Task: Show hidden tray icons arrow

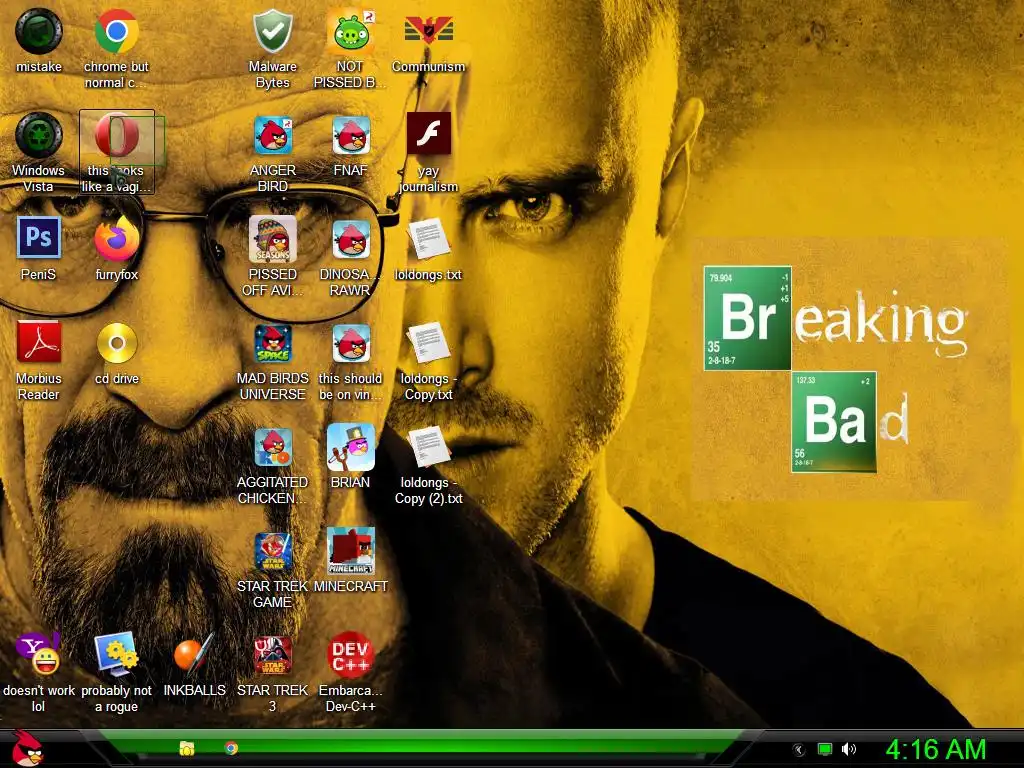Action: tap(798, 749)
